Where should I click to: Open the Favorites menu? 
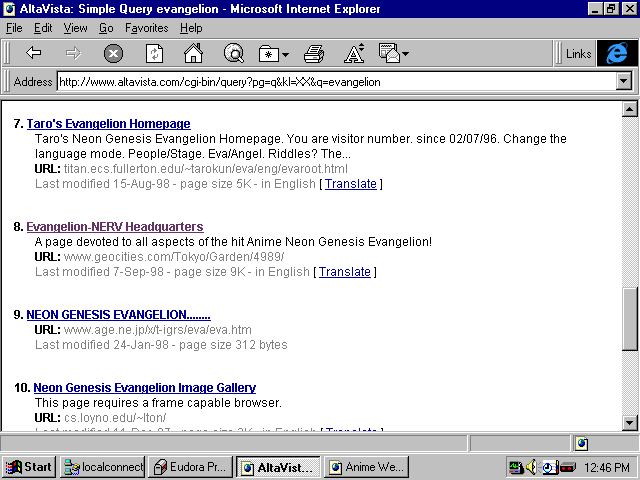click(146, 28)
